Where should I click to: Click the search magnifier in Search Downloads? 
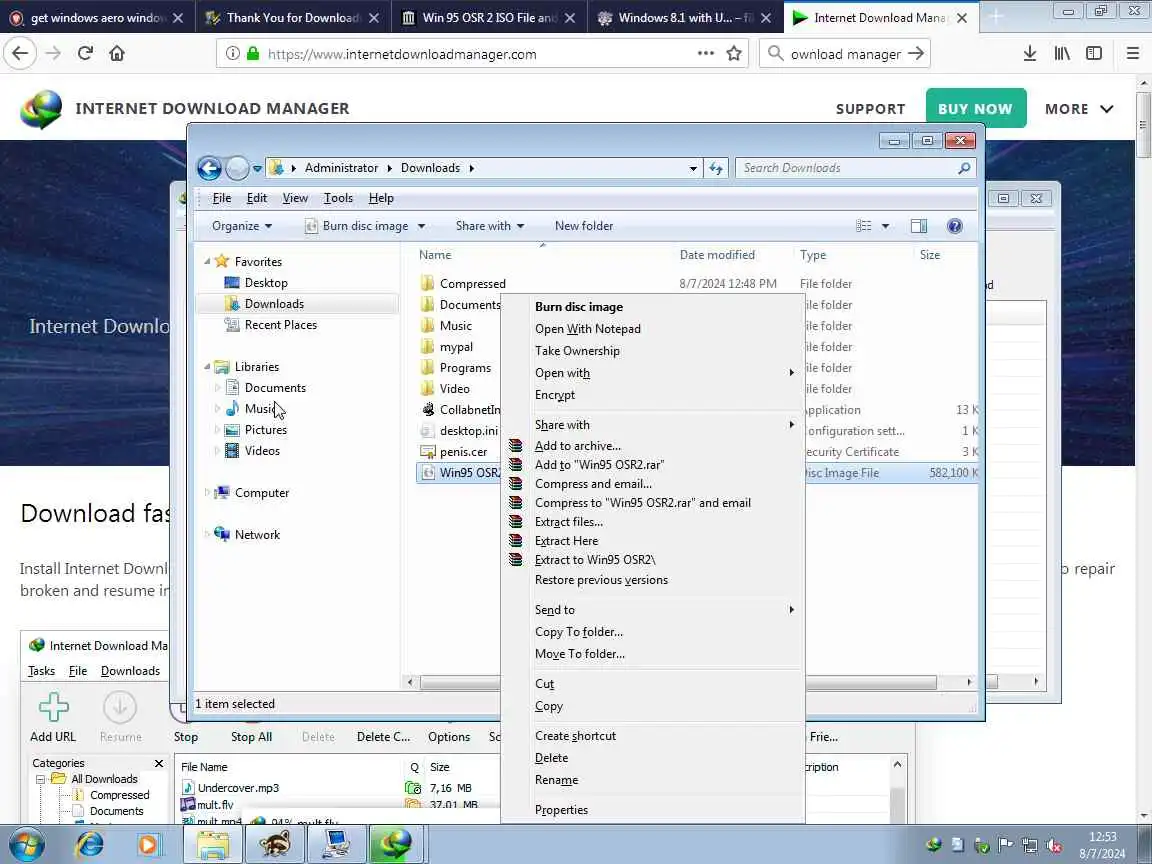point(964,168)
